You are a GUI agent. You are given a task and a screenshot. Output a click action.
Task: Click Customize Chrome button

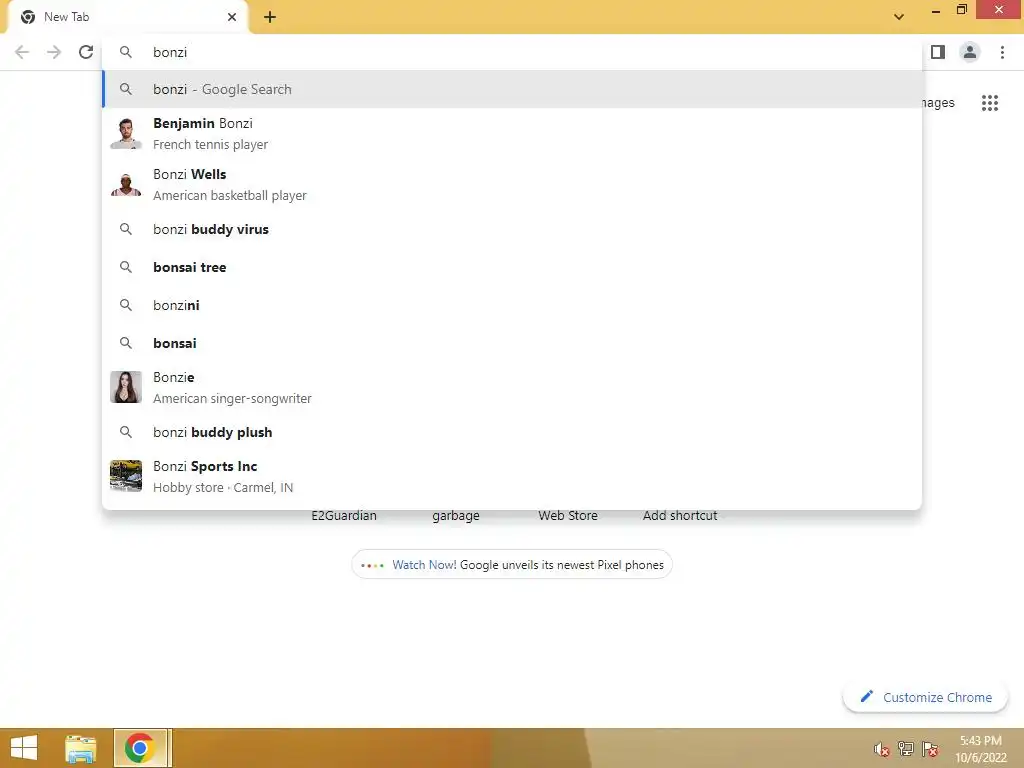926,697
